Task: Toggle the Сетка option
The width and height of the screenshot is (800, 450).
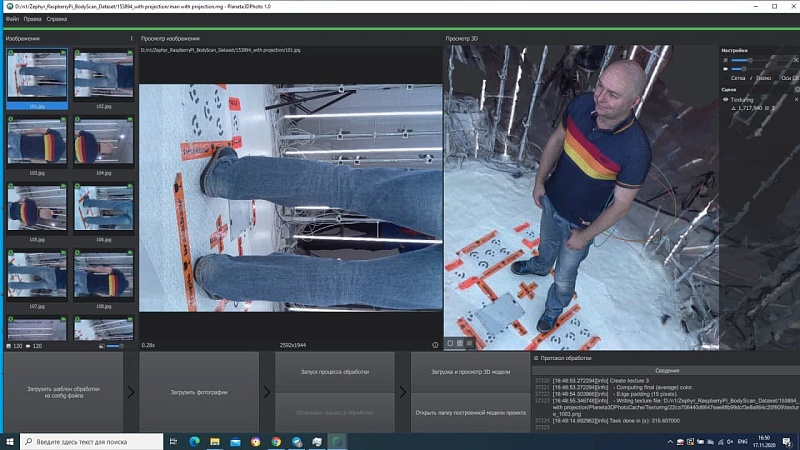Action: (x=738, y=78)
